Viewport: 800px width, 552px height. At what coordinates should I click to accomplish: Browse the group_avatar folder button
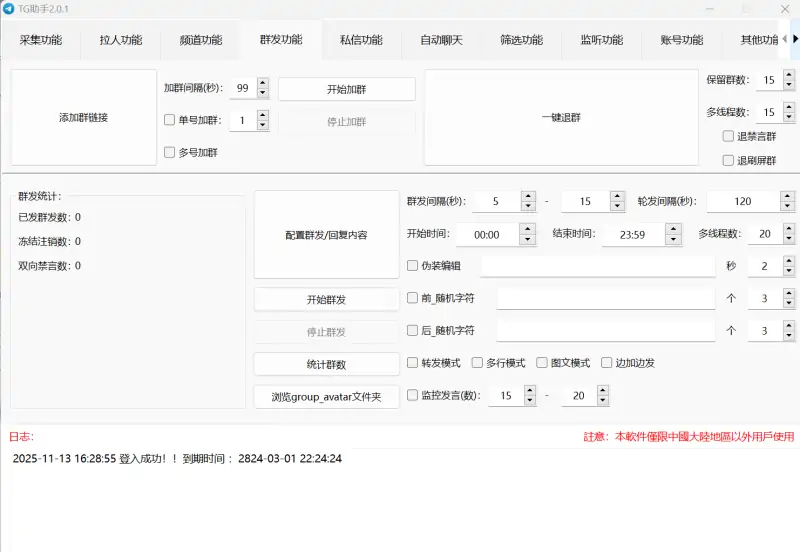tap(327, 397)
